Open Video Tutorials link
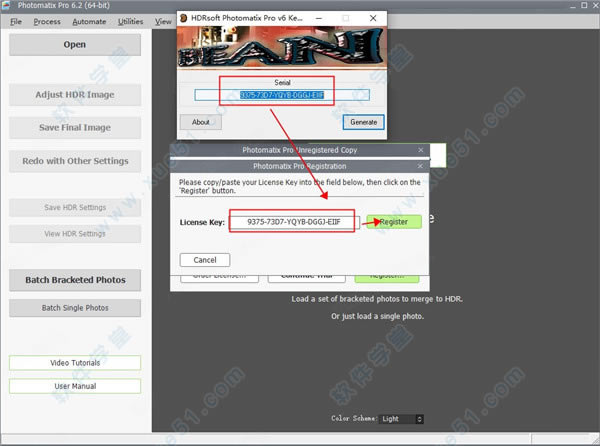This screenshot has height=446, width=600. coord(75,363)
